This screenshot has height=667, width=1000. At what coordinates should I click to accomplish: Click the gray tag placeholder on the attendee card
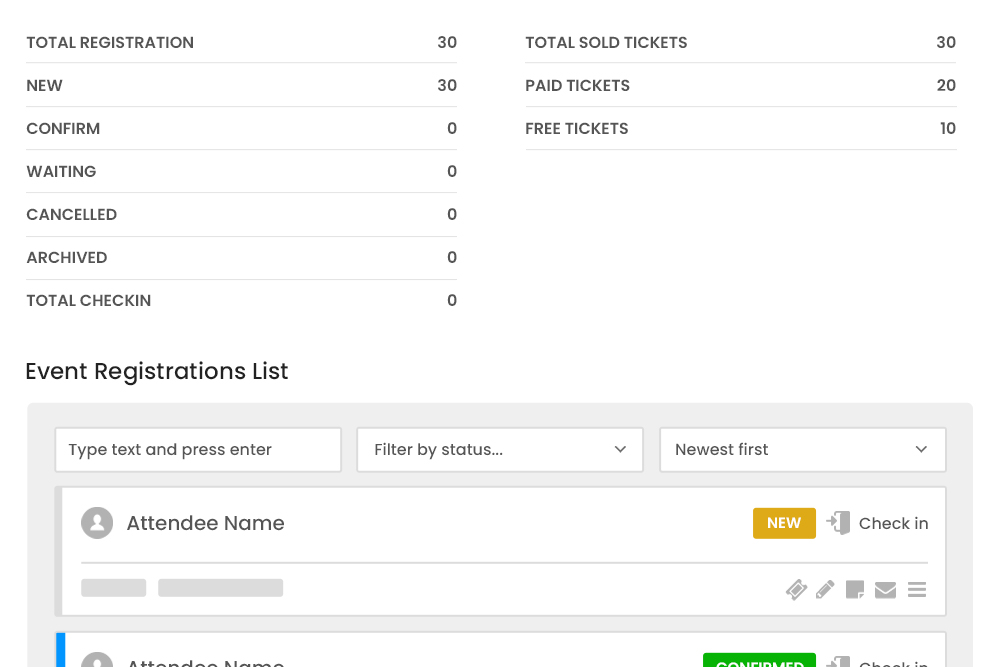(113, 587)
